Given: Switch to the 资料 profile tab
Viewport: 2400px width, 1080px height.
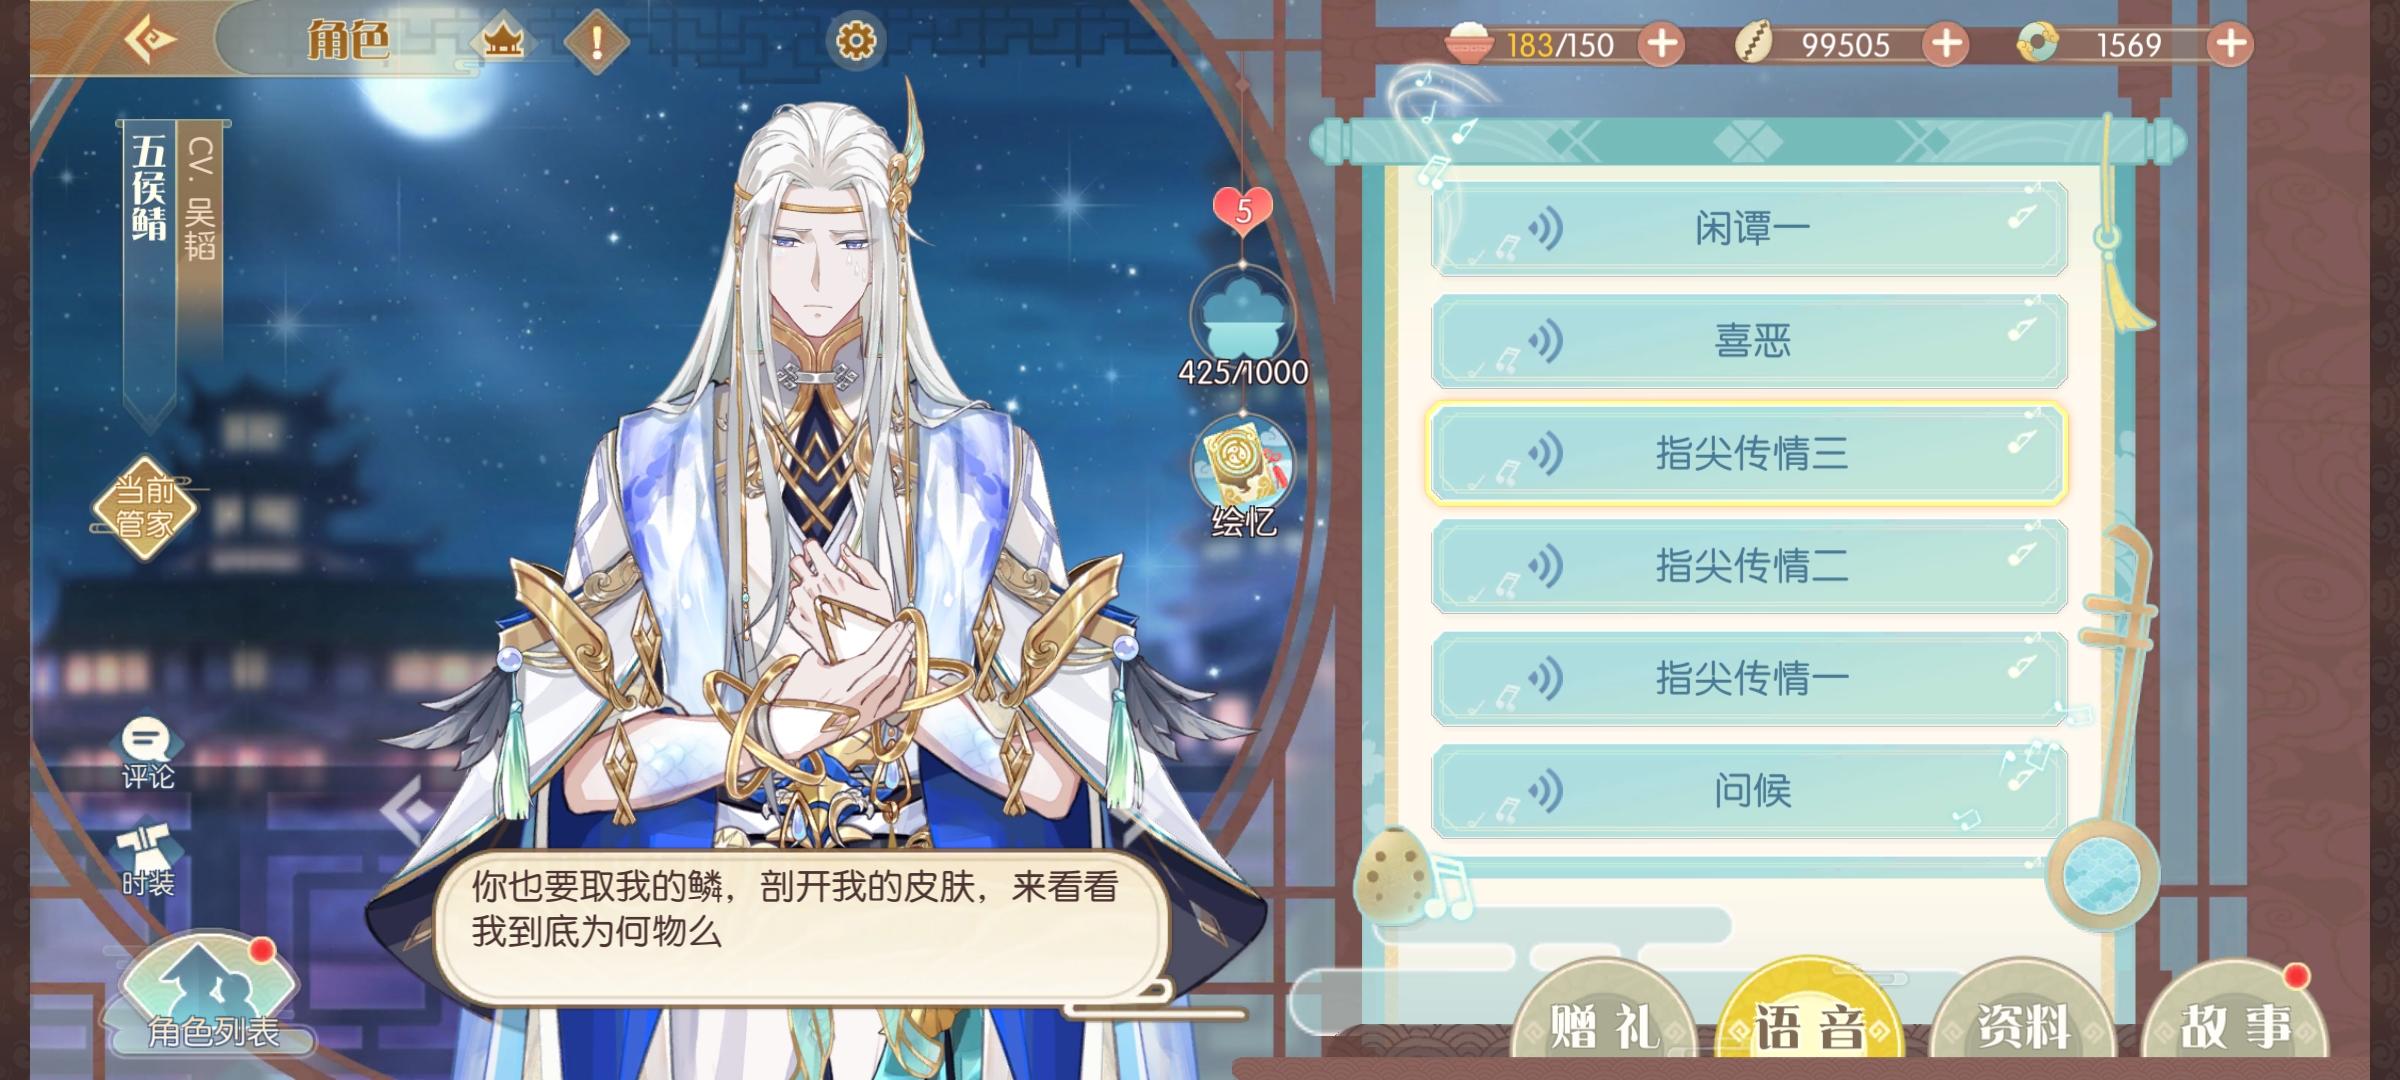Looking at the screenshot, I should [2022, 1020].
